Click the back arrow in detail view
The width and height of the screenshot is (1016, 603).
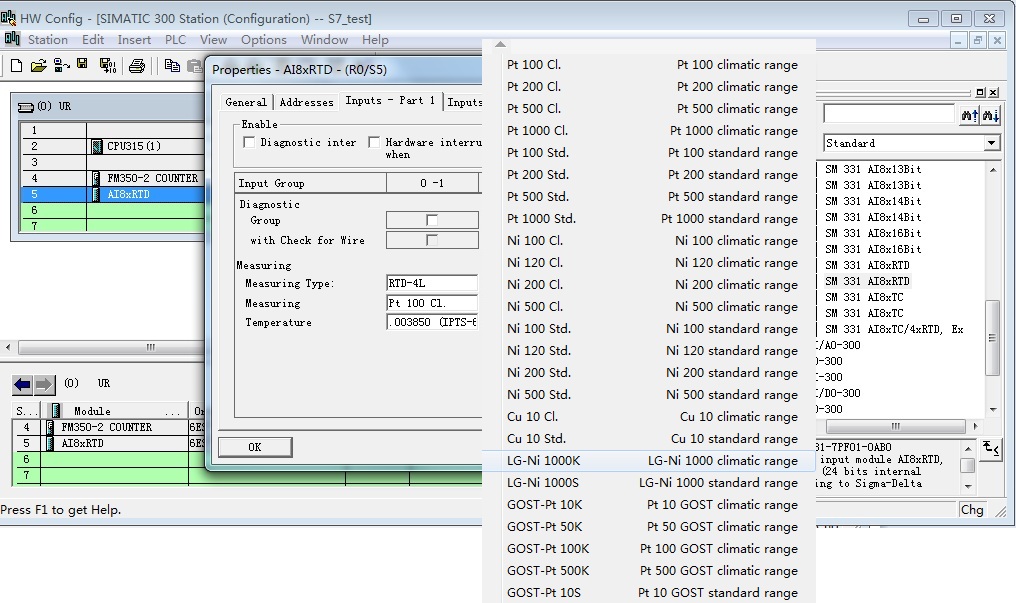[22, 385]
